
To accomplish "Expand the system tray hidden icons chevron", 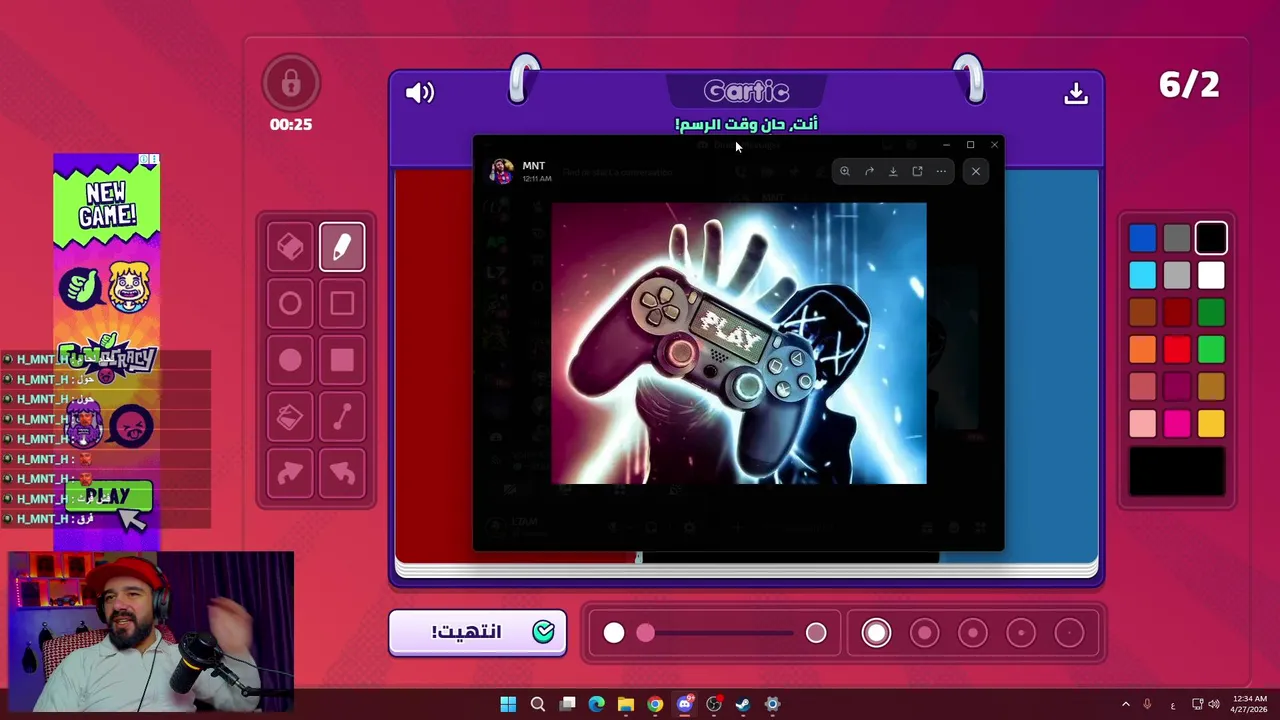I will tap(1126, 704).
